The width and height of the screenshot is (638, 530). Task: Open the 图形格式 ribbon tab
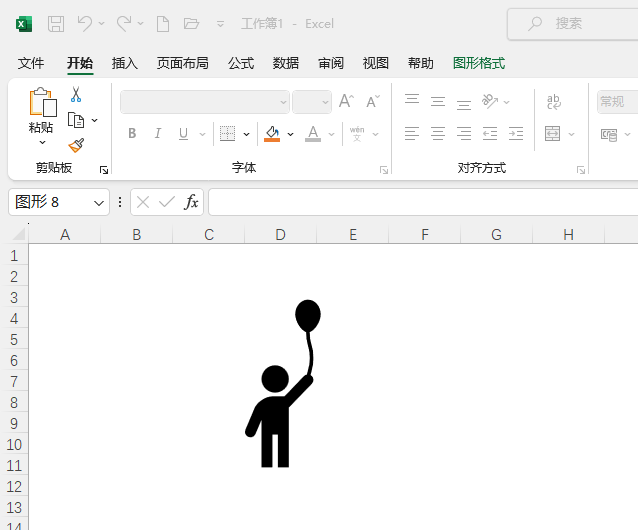(479, 63)
